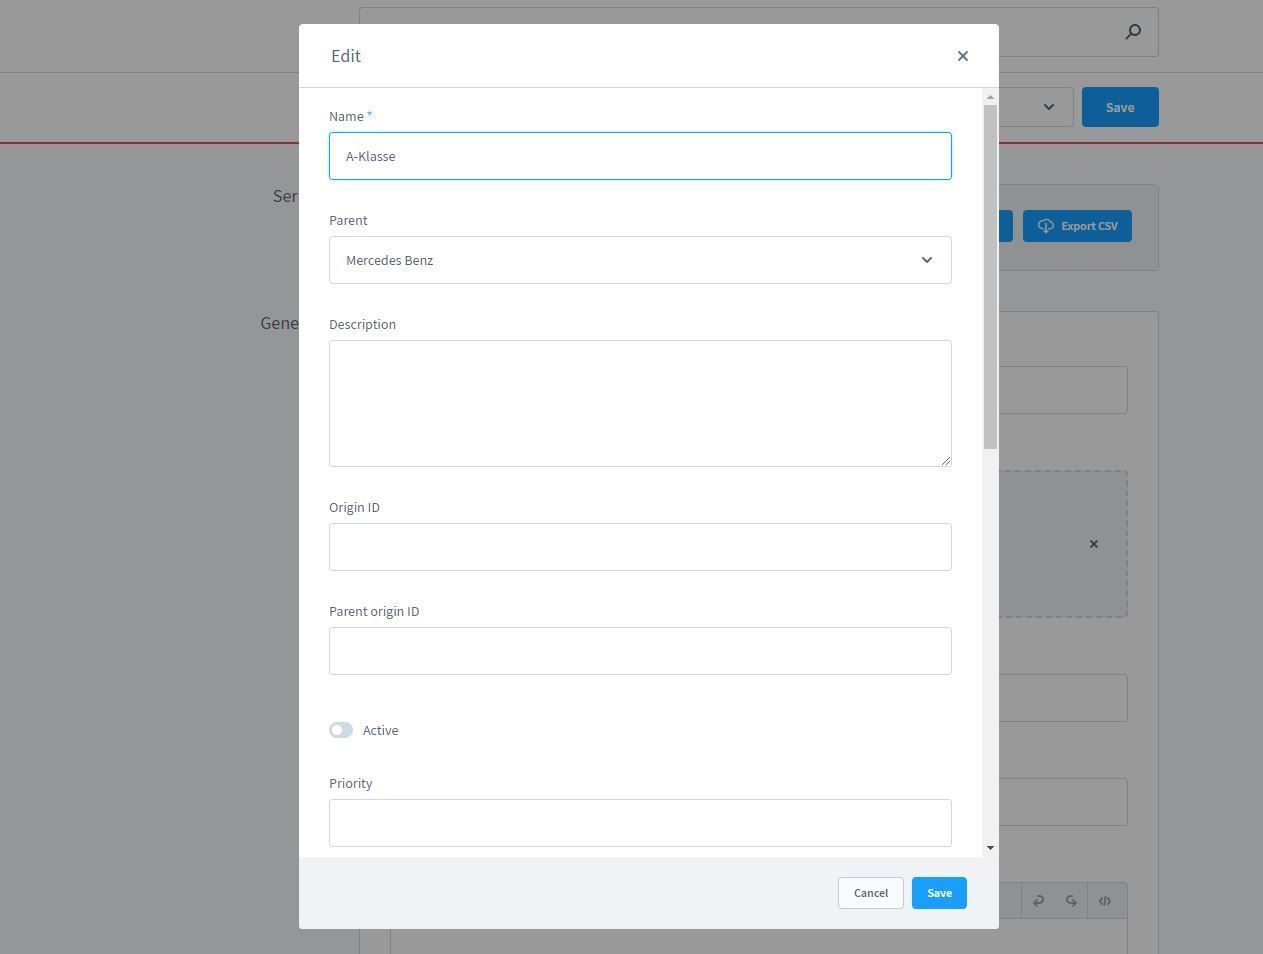The height and width of the screenshot is (954, 1263).
Task: Click the Parent origin ID input field
Action: (x=640, y=651)
